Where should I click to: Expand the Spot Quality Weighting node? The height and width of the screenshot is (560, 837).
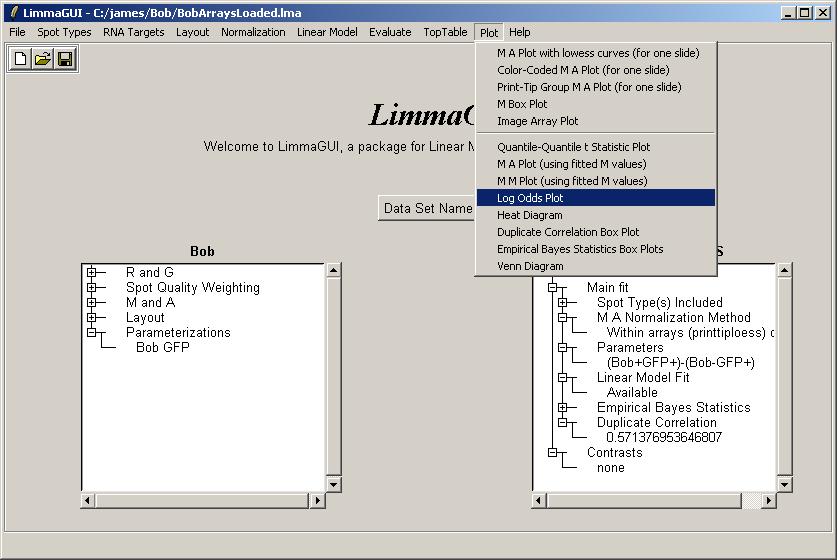tap(92, 287)
